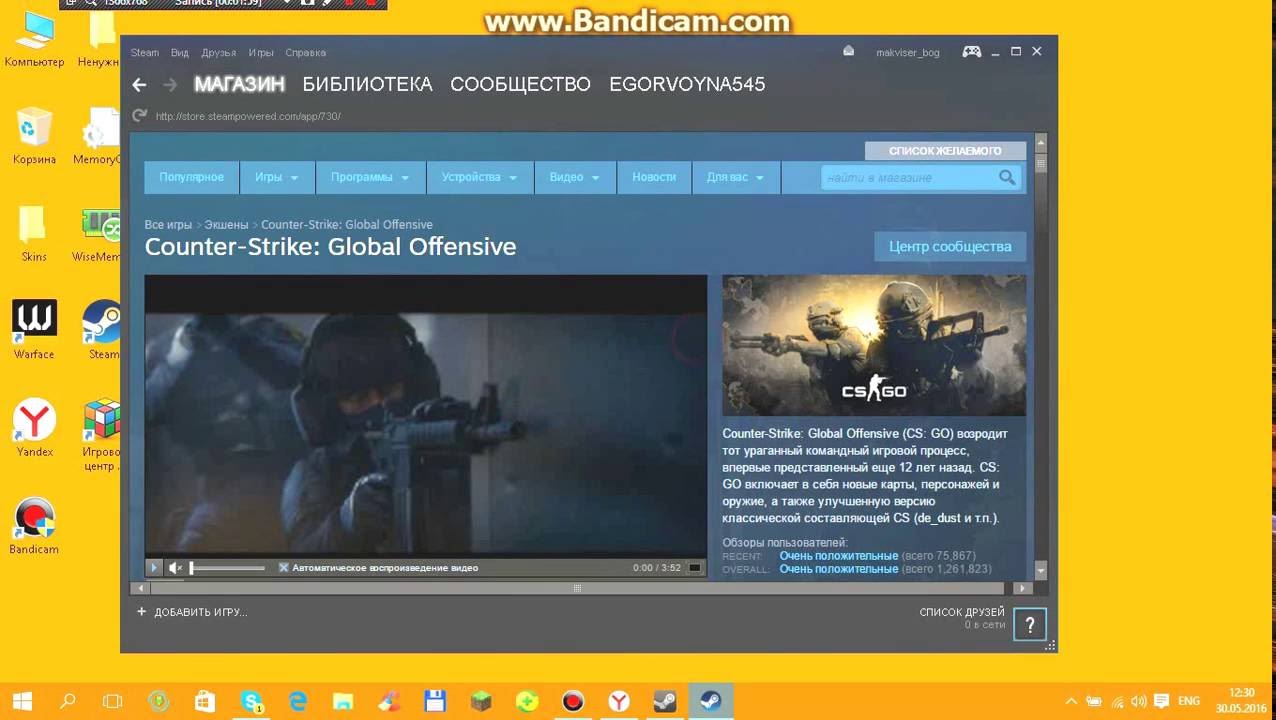Screen dimensions: 1276x720
Task: Open Yandex browser desktop shortcut
Action: [34, 428]
